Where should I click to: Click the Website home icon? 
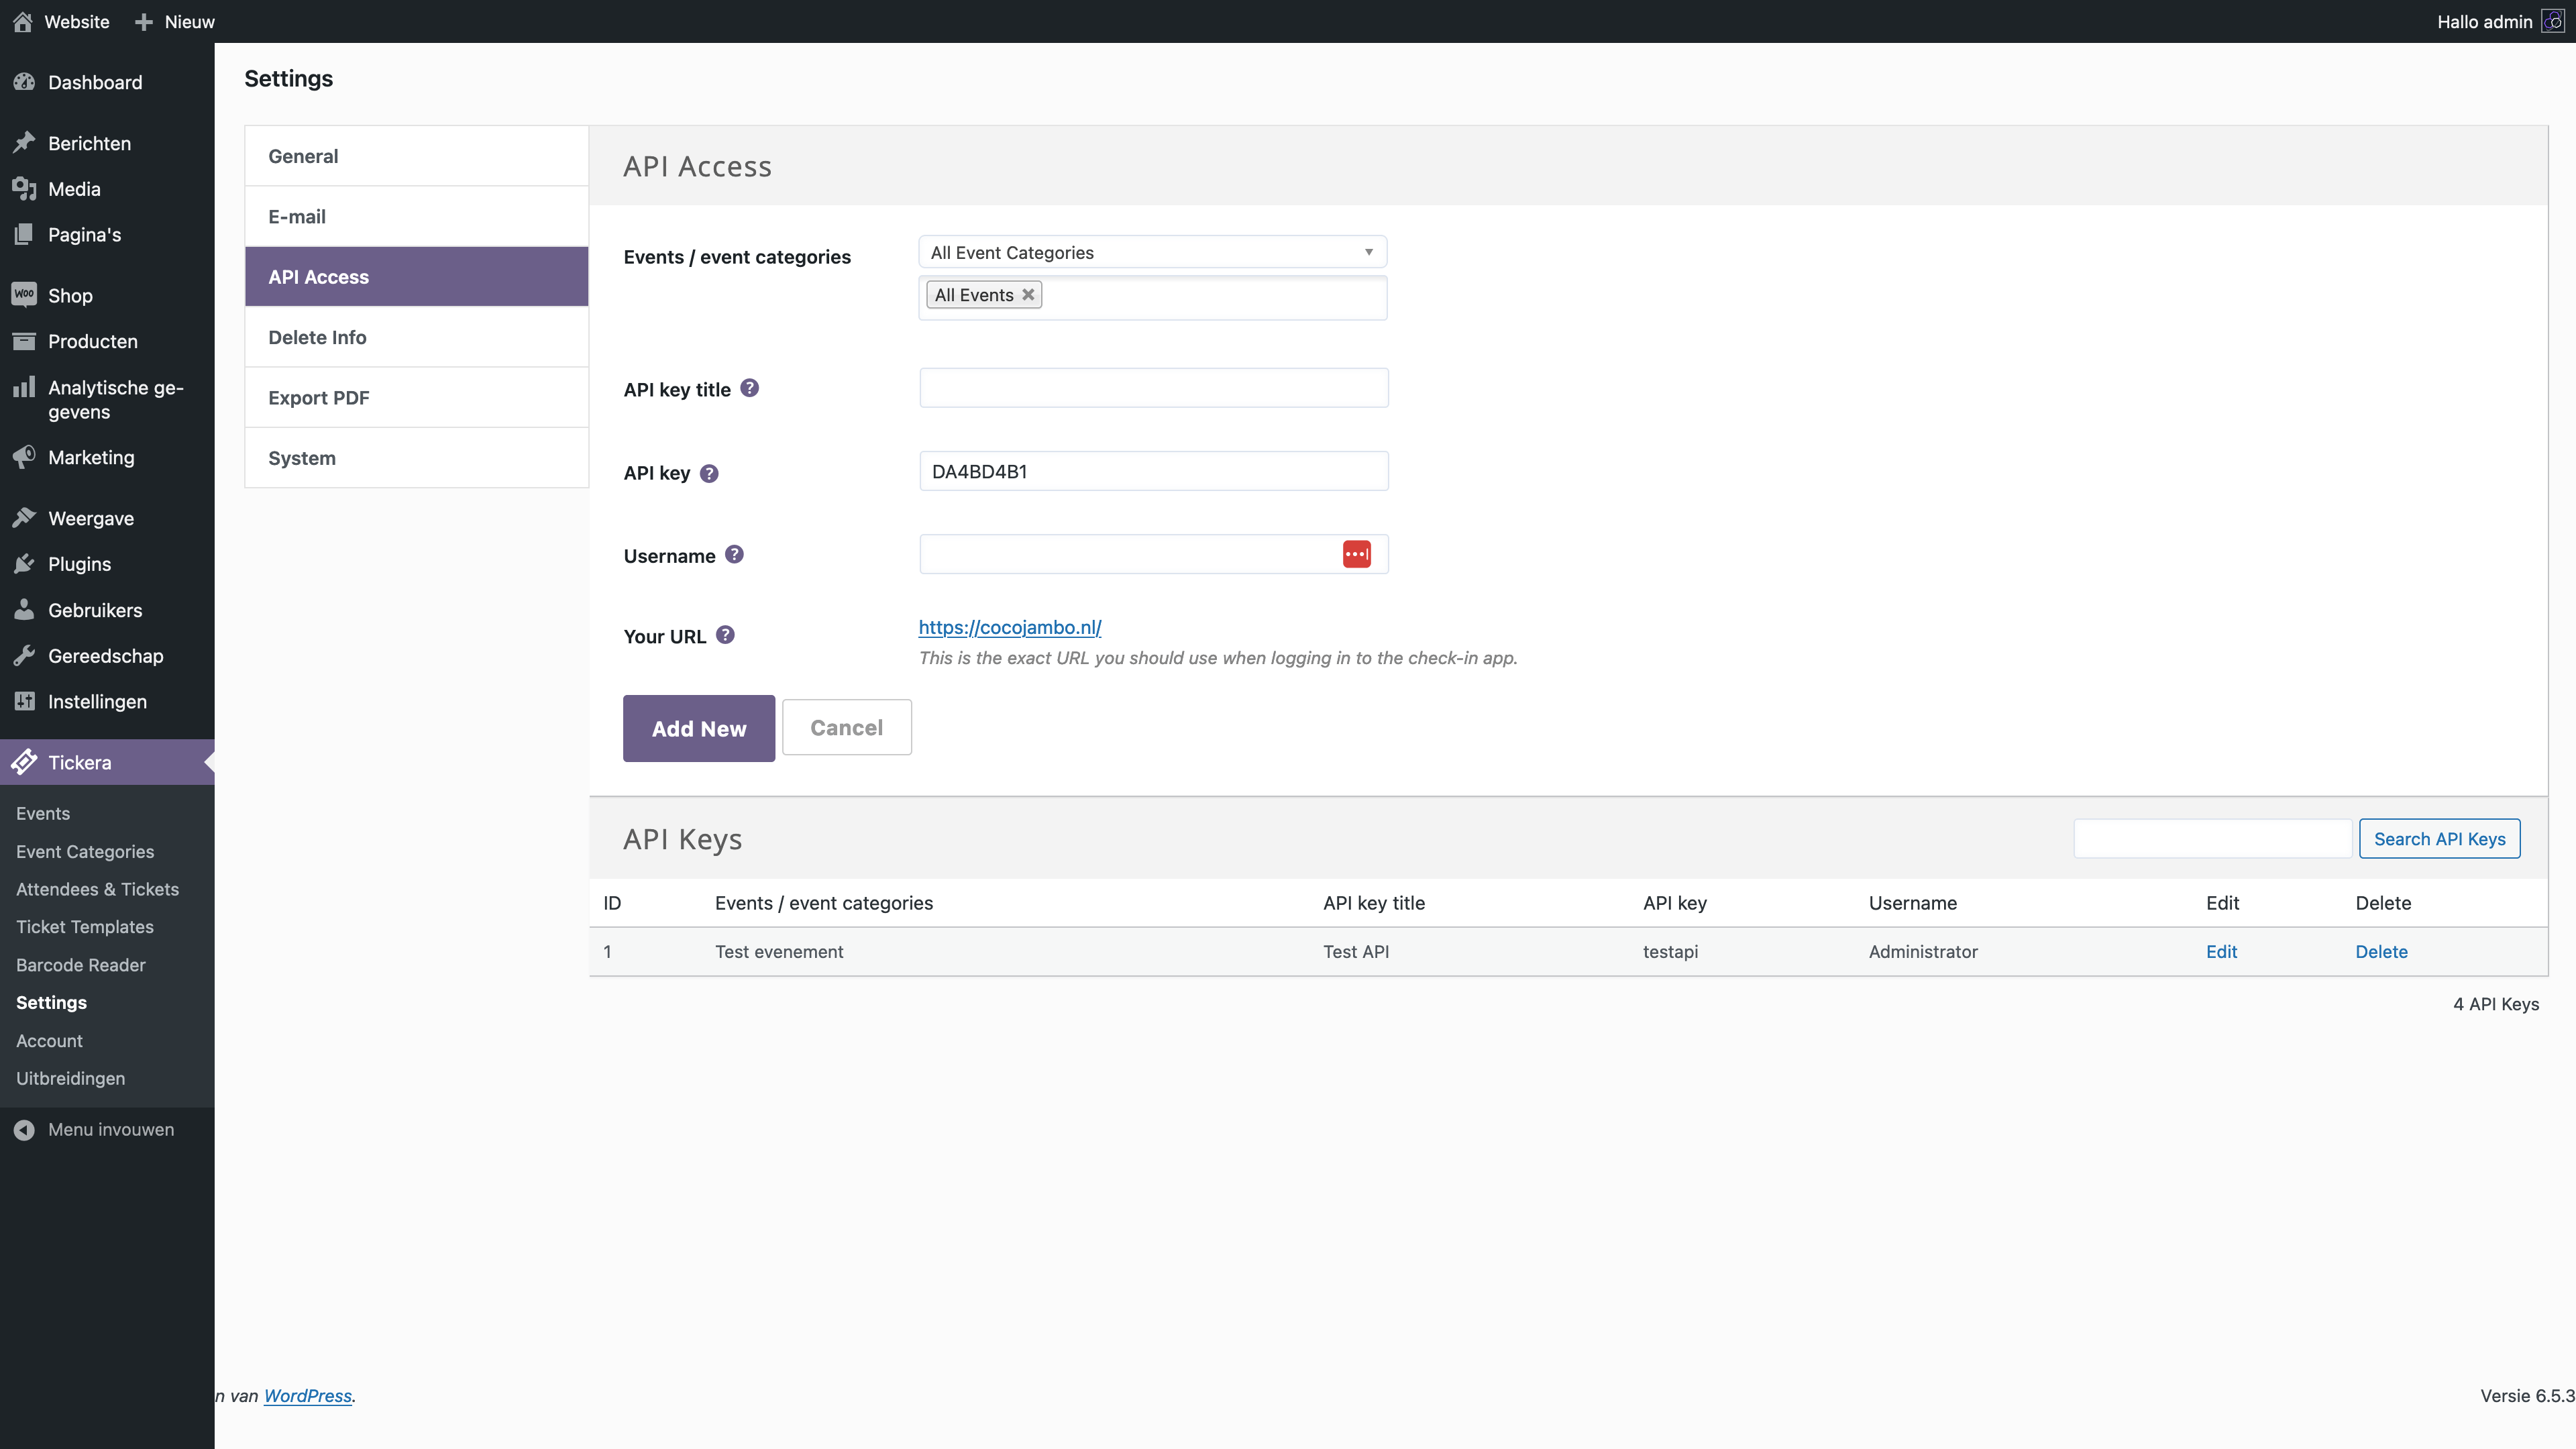click(22, 21)
